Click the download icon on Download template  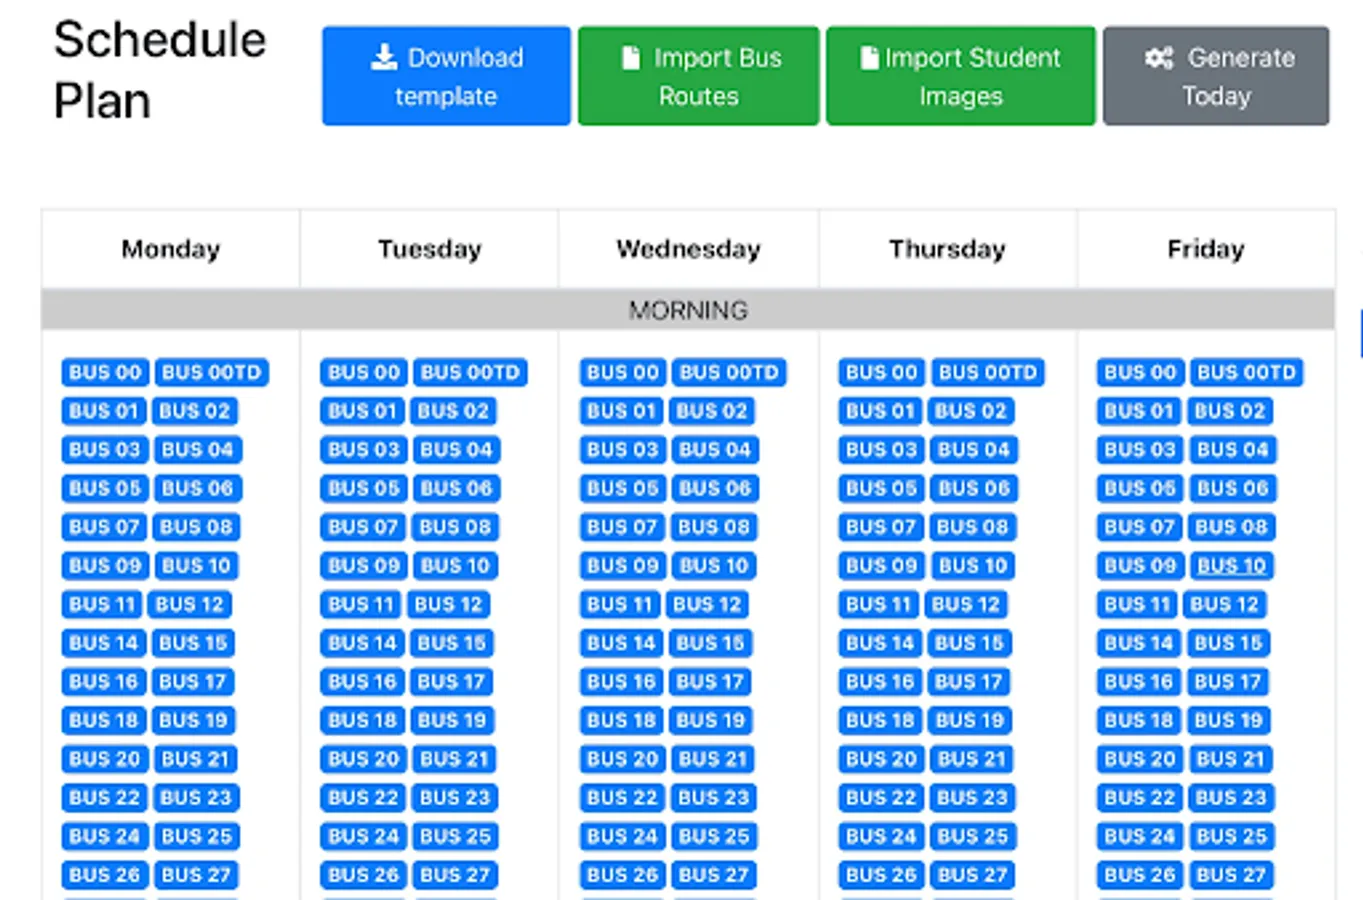click(384, 58)
